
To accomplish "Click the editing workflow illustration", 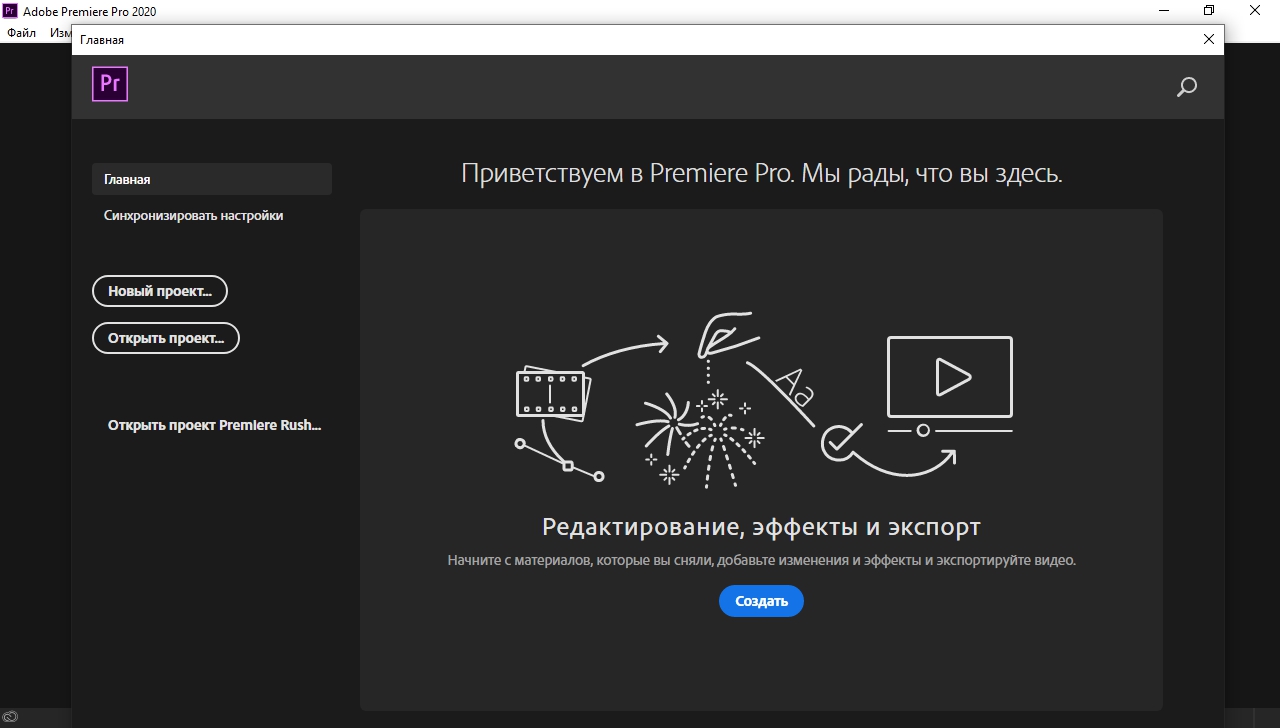I will (x=764, y=402).
